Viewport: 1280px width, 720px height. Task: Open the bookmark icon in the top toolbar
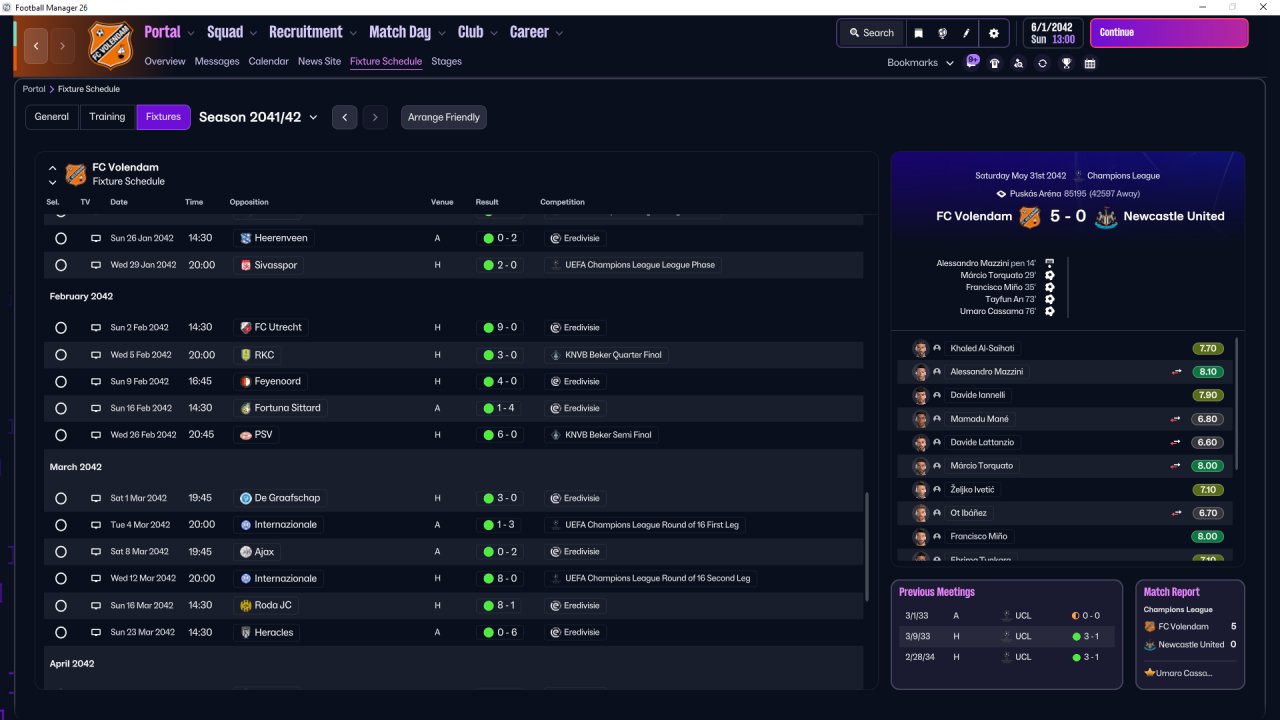919,33
